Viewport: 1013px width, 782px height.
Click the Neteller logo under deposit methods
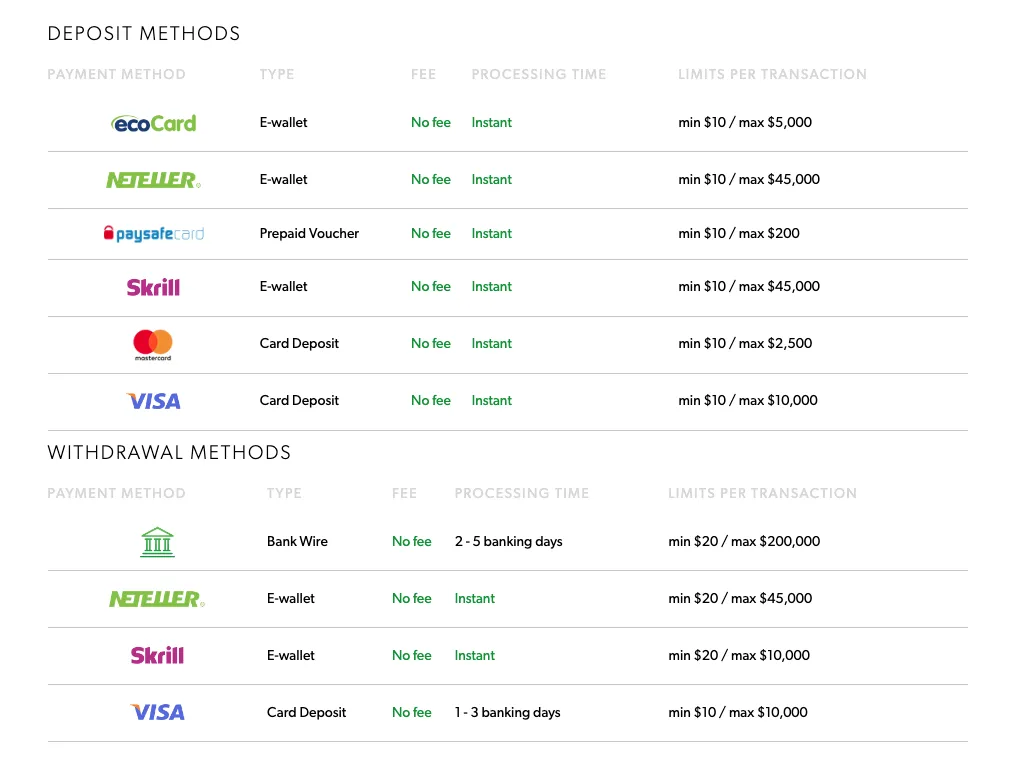tap(153, 180)
